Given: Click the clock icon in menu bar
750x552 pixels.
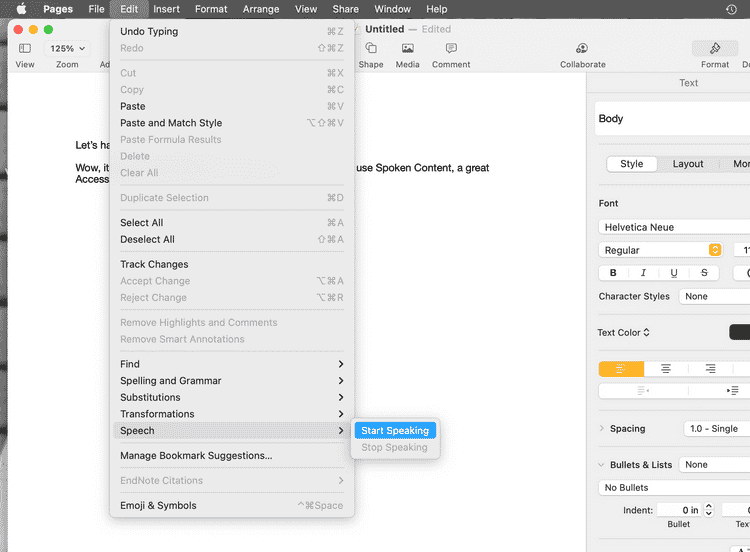Looking at the screenshot, I should pos(731,9).
